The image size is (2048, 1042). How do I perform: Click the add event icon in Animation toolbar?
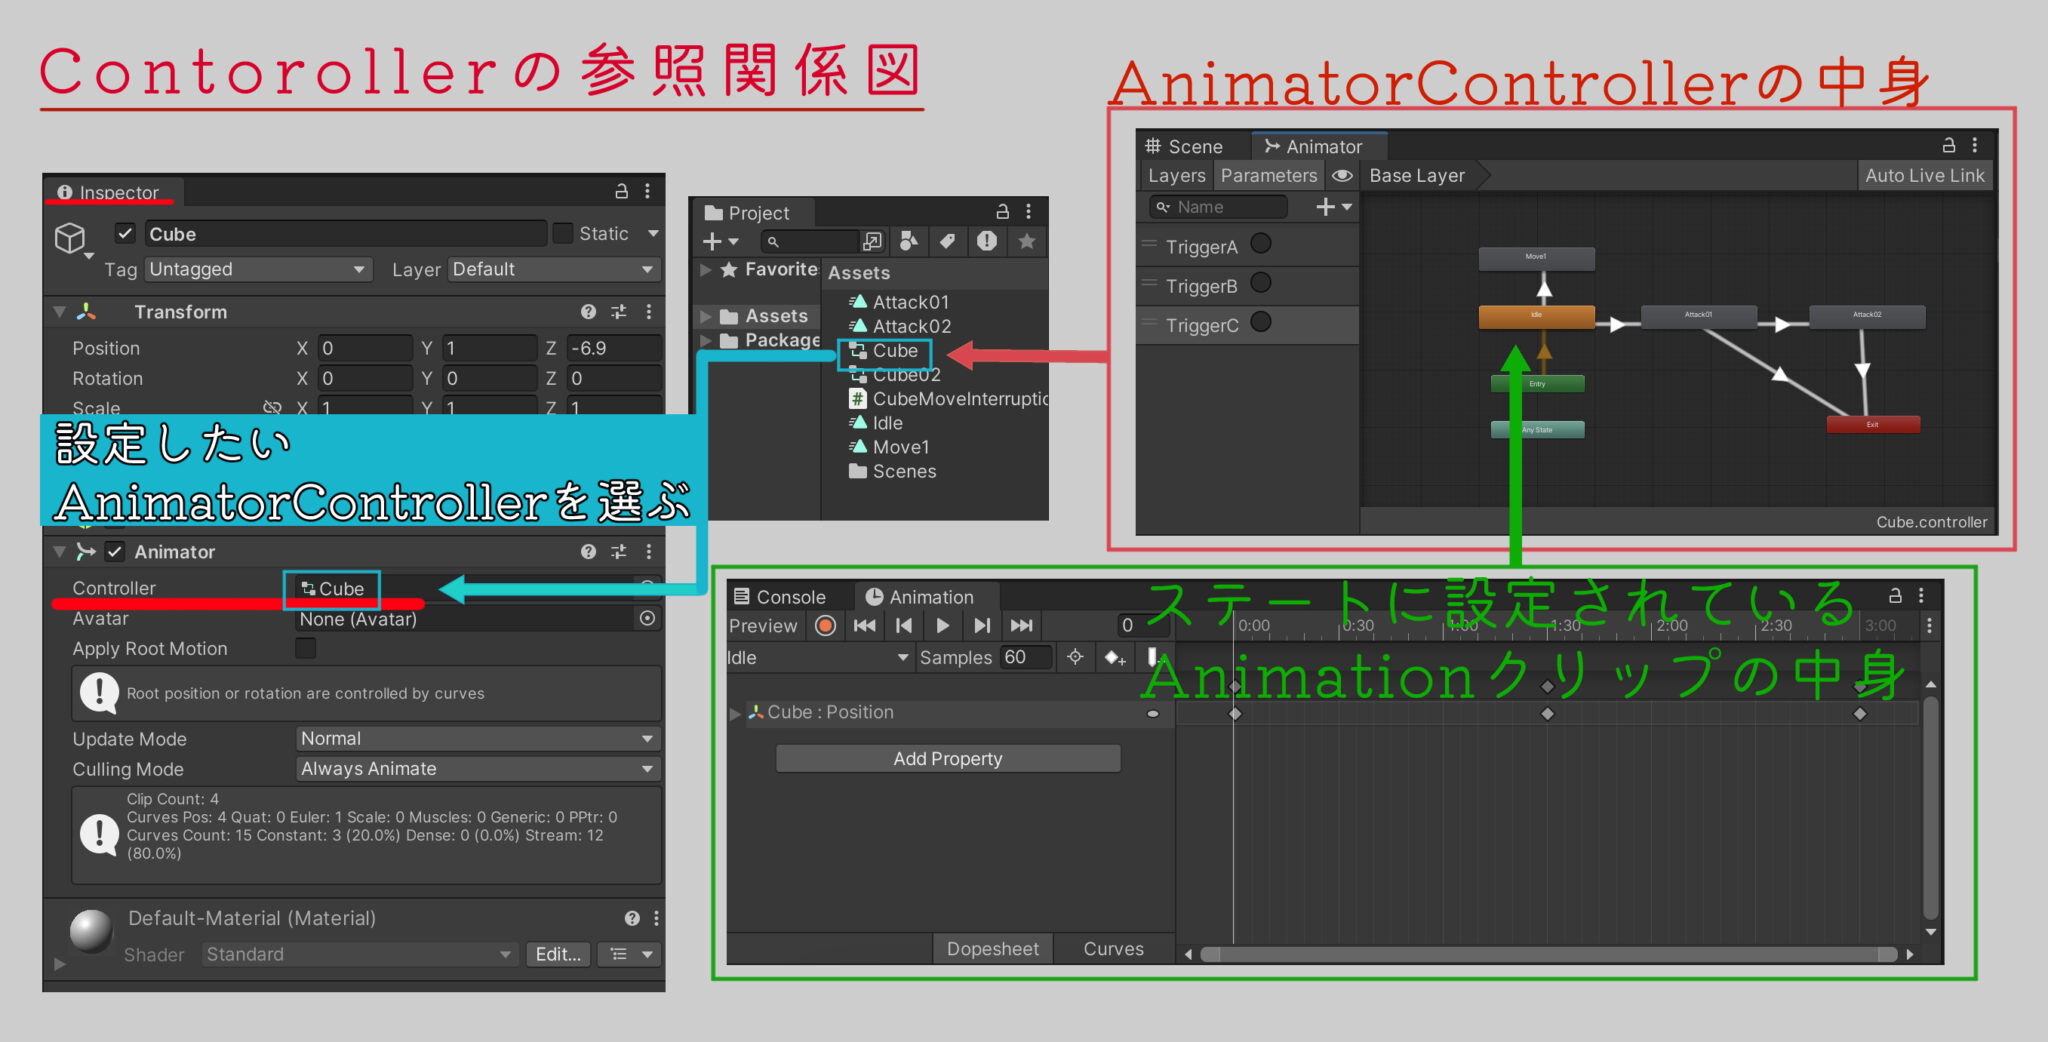tap(1153, 657)
